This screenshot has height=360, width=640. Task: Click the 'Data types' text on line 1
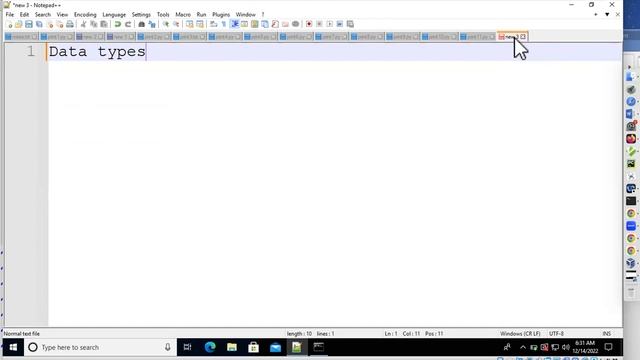(x=97, y=52)
